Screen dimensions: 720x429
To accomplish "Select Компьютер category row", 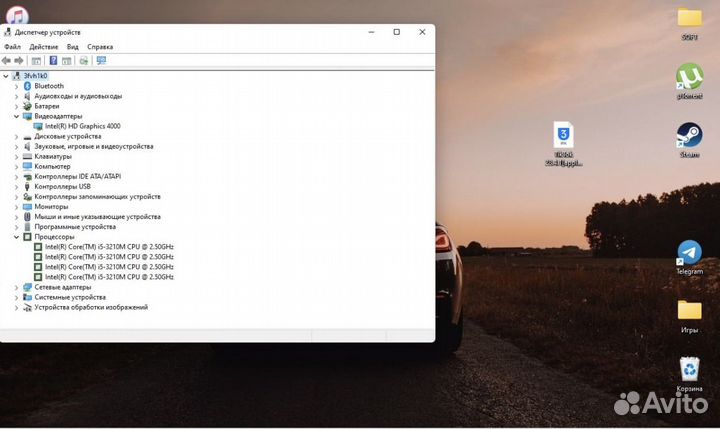I will click(52, 166).
